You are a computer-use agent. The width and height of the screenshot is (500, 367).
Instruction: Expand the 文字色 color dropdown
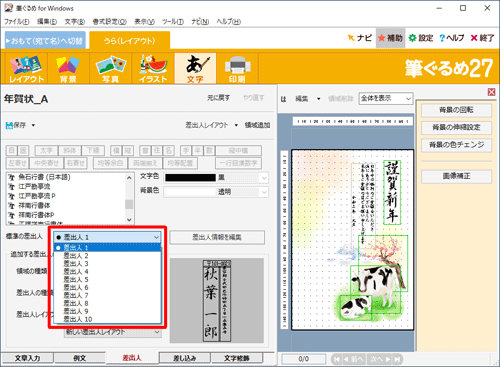coord(264,178)
